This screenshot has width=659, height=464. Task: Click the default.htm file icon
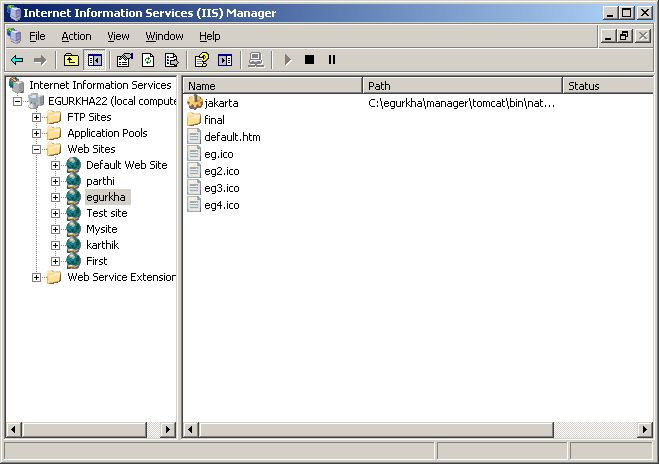pos(194,137)
